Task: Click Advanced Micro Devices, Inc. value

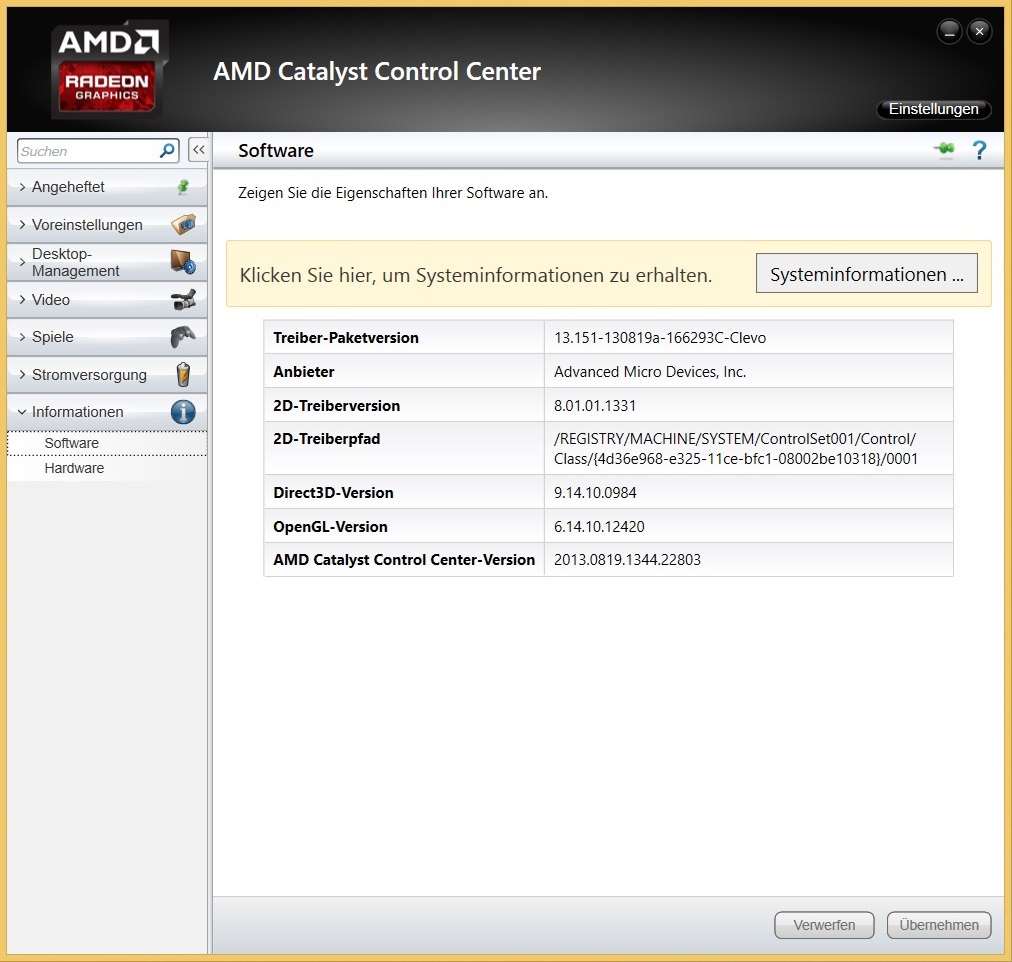Action: (x=650, y=372)
